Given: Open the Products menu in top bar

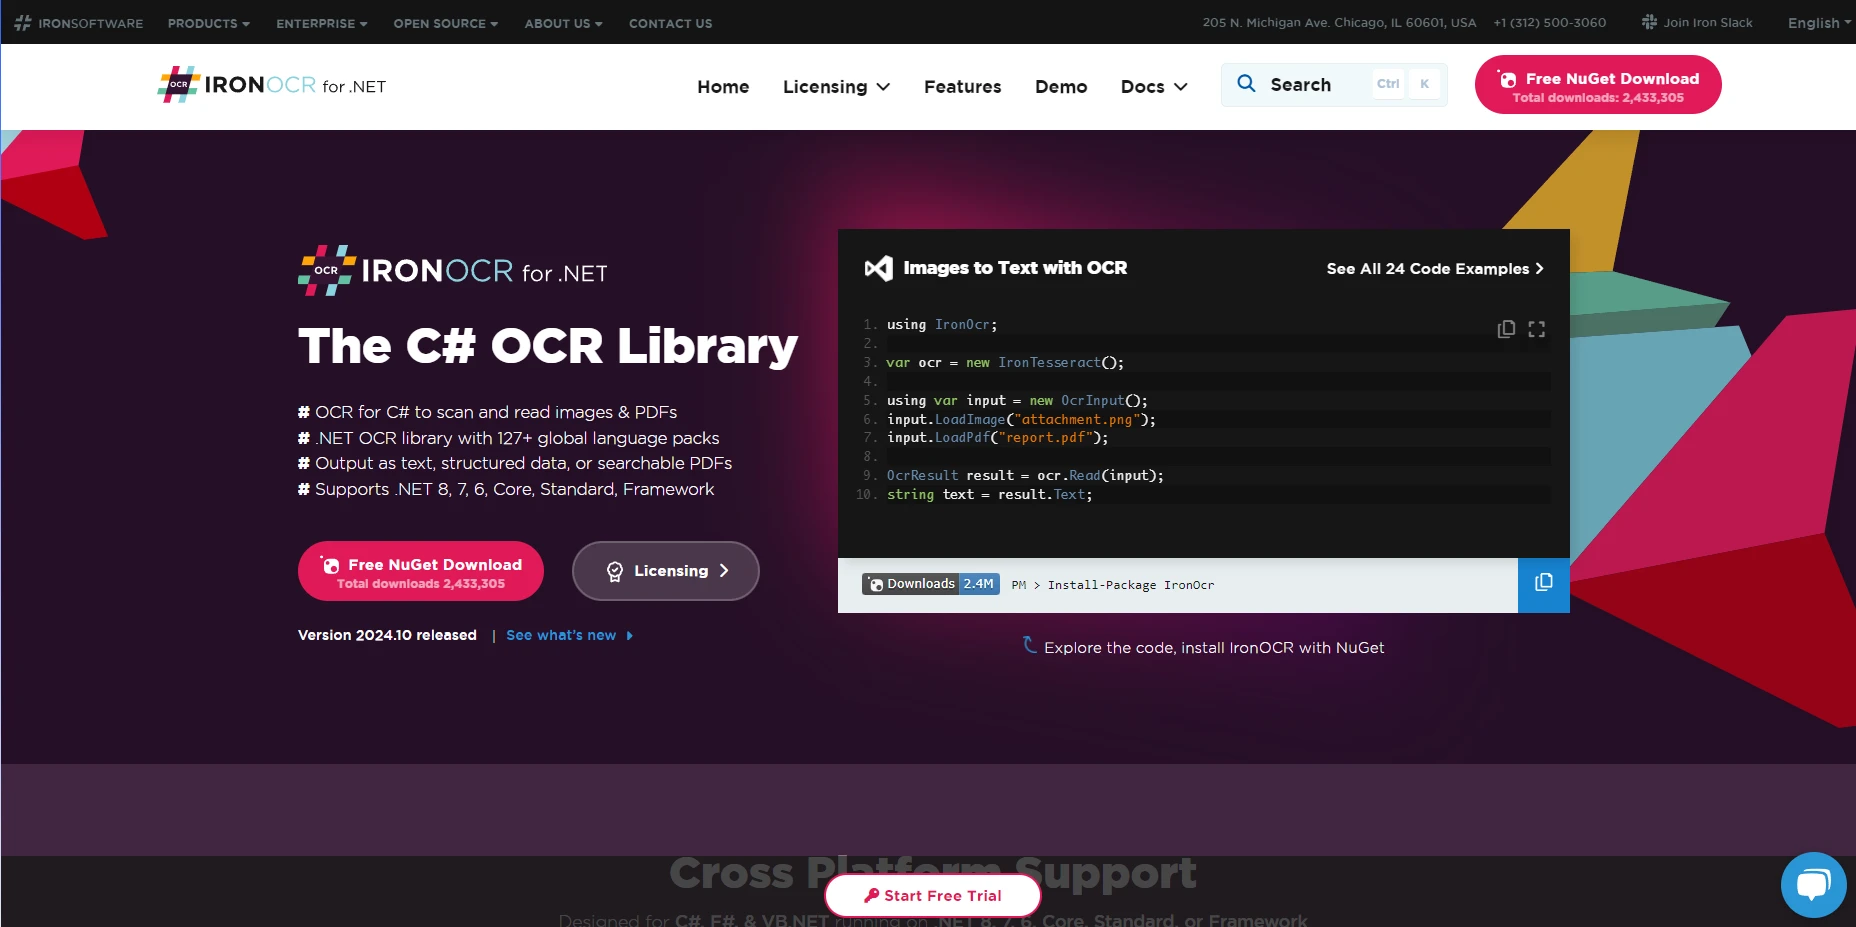Looking at the screenshot, I should [x=208, y=23].
